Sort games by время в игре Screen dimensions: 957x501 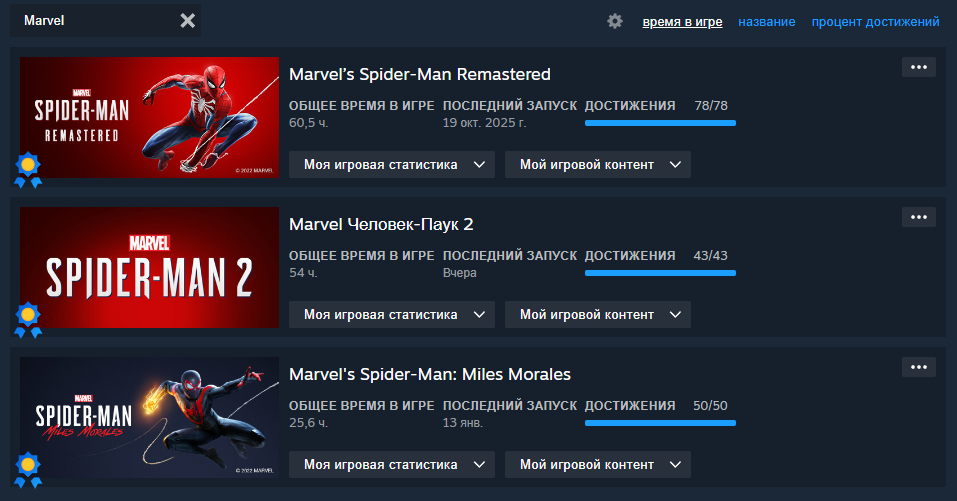tap(682, 22)
